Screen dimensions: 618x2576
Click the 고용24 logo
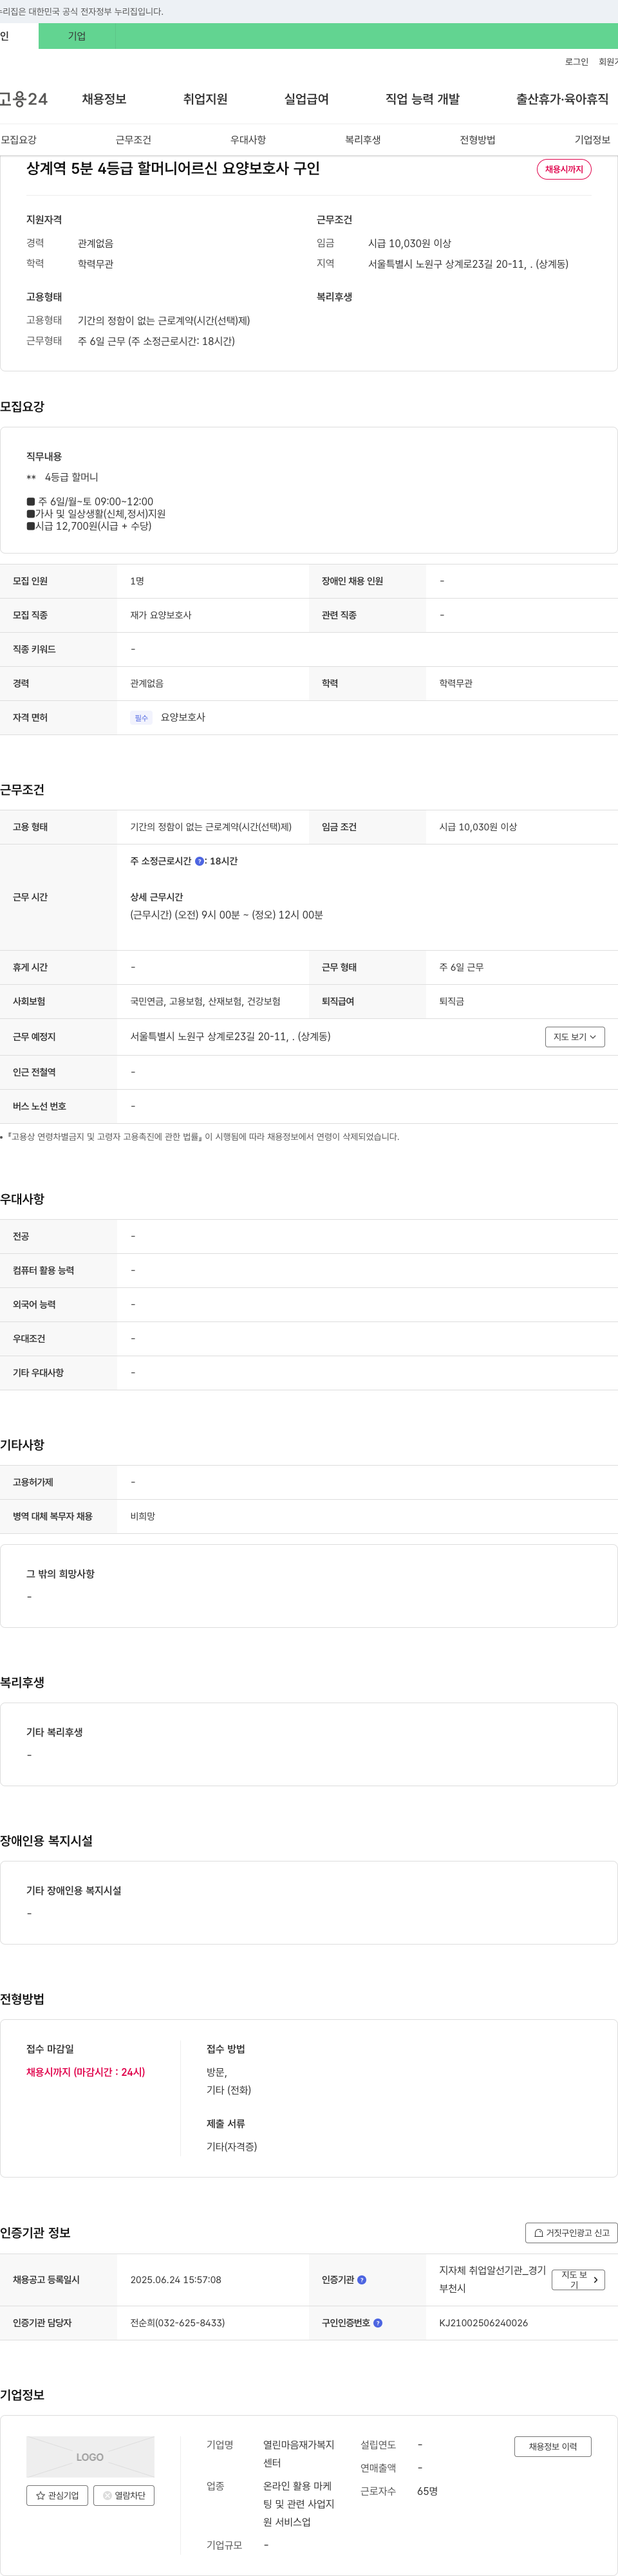[23, 99]
